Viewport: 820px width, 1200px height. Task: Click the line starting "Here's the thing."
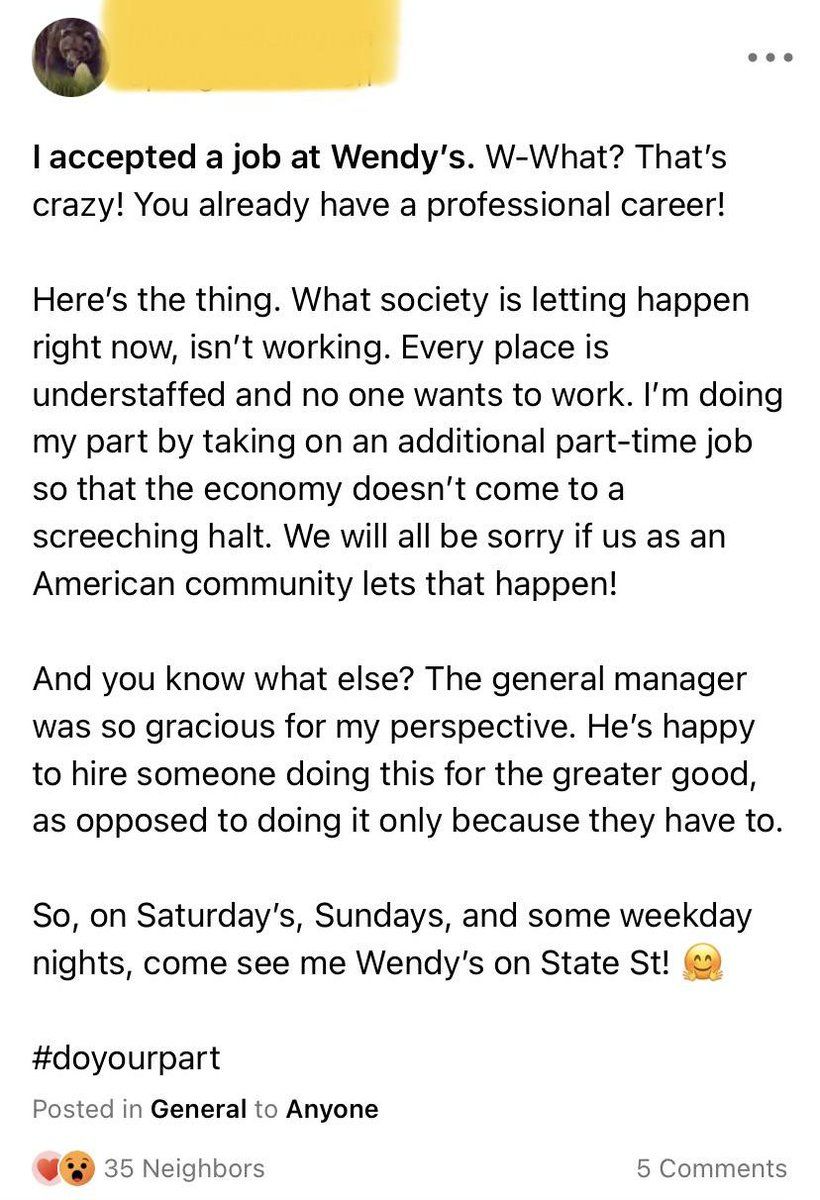point(391,299)
